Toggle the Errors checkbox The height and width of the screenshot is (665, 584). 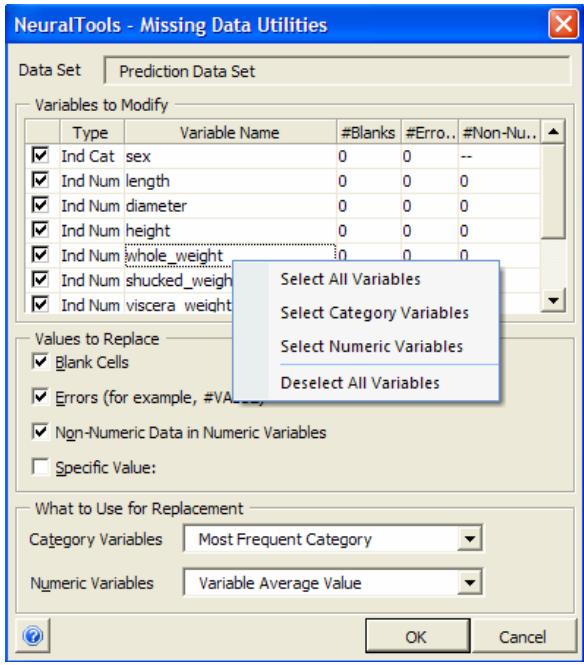pyautogui.click(x=40, y=397)
